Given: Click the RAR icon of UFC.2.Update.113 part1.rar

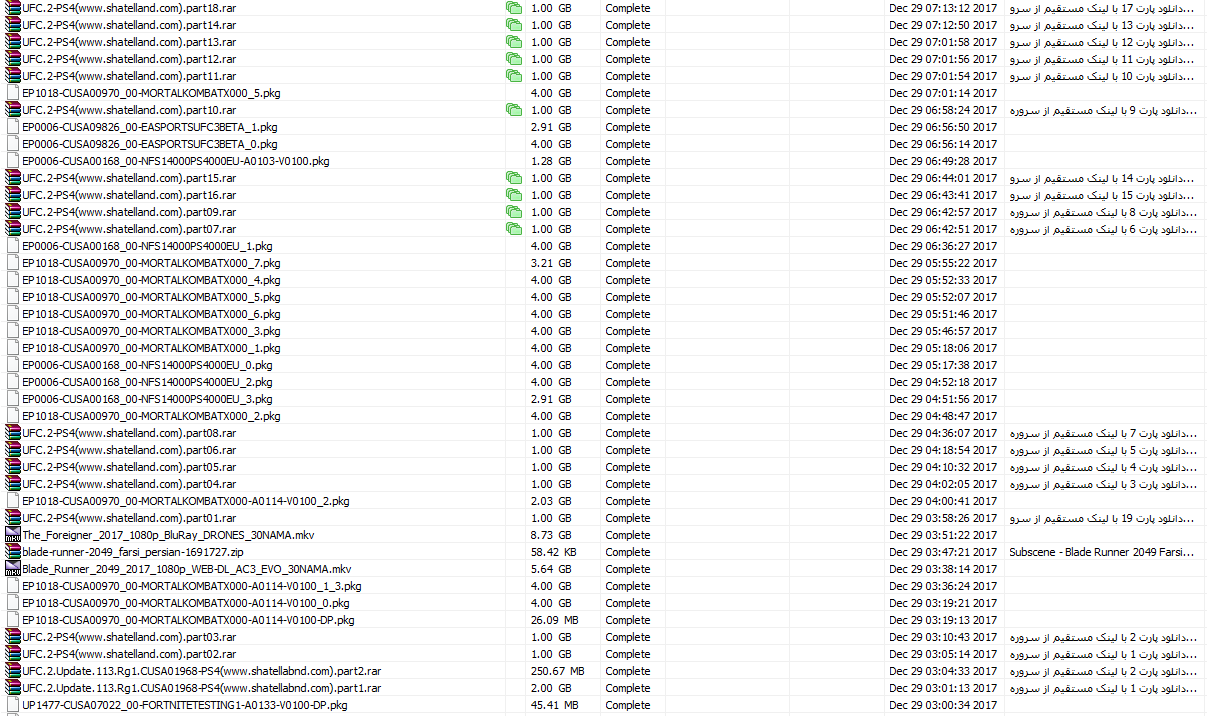Looking at the screenshot, I should click(13, 688).
